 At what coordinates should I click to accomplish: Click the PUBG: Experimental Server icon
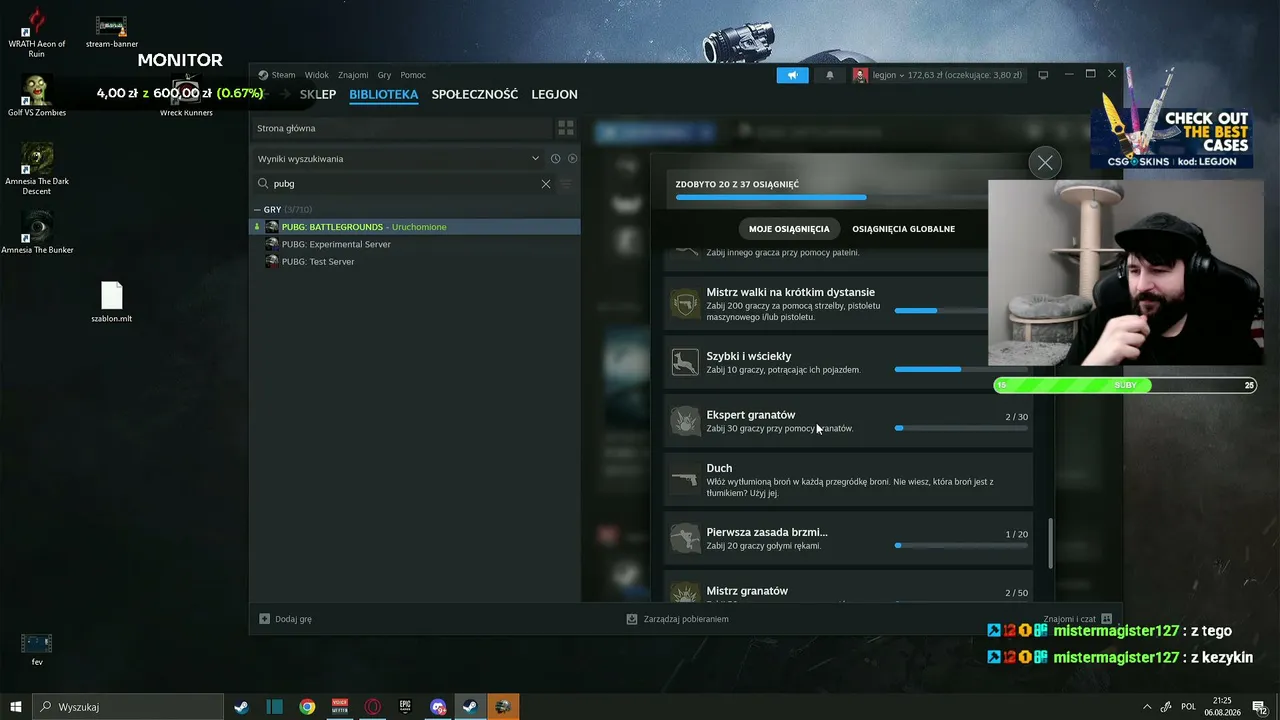272,244
